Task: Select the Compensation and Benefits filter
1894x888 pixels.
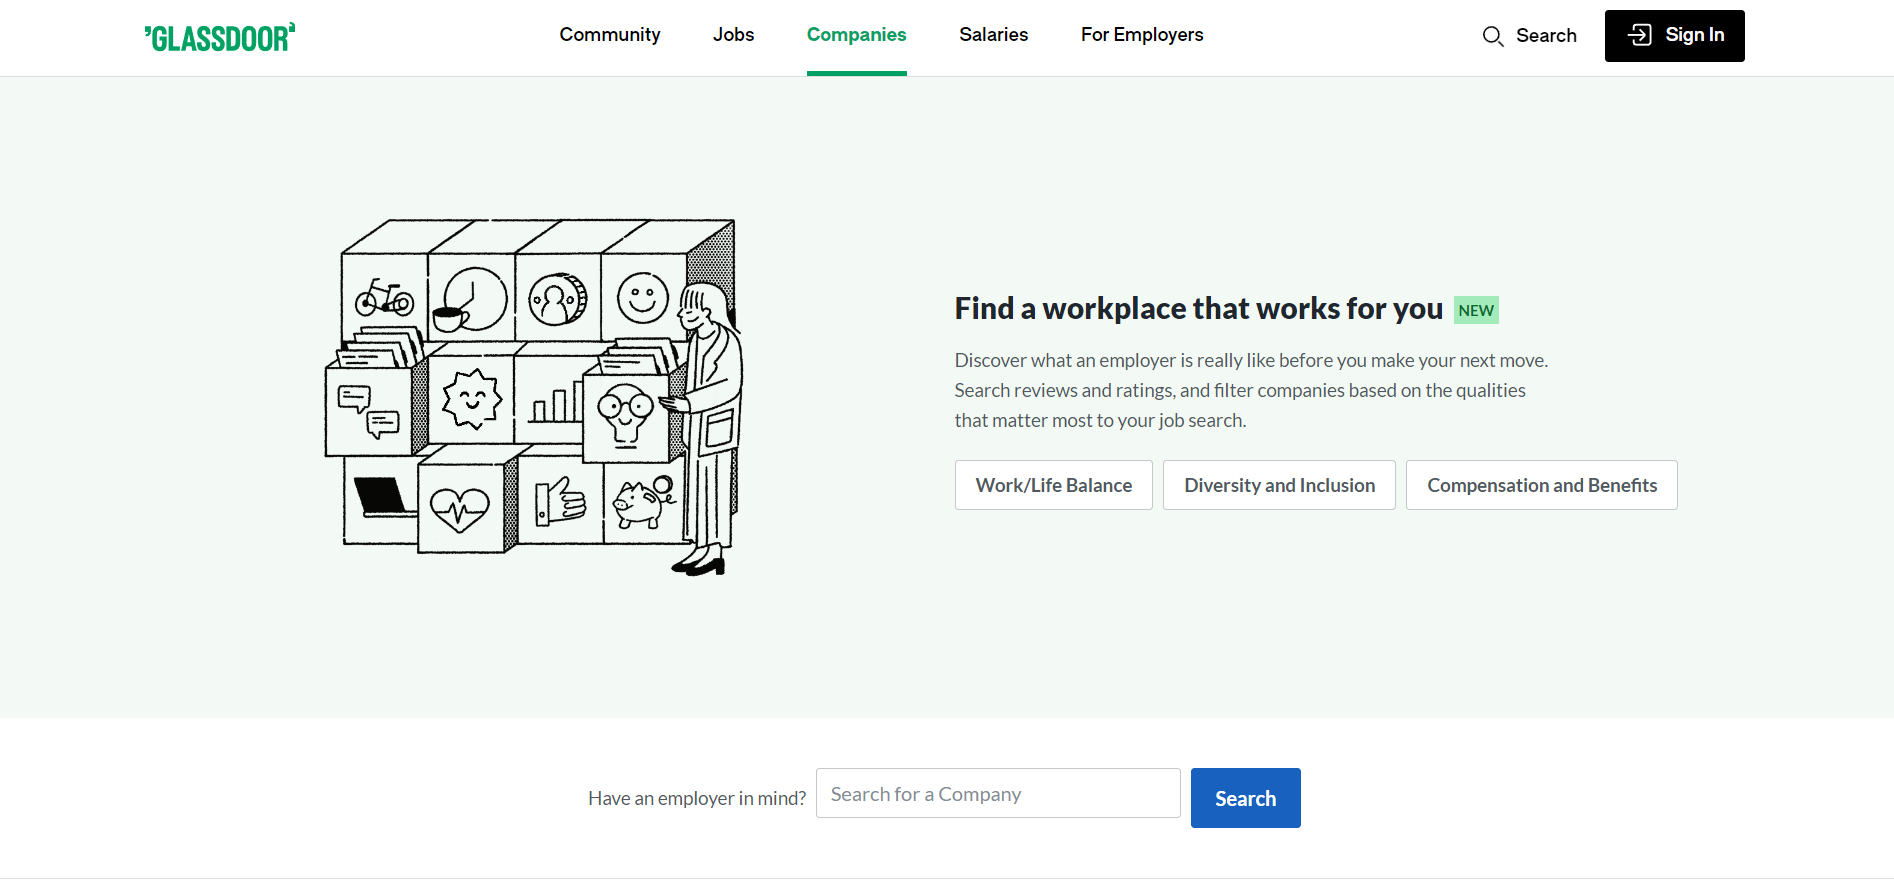Action: point(1541,485)
